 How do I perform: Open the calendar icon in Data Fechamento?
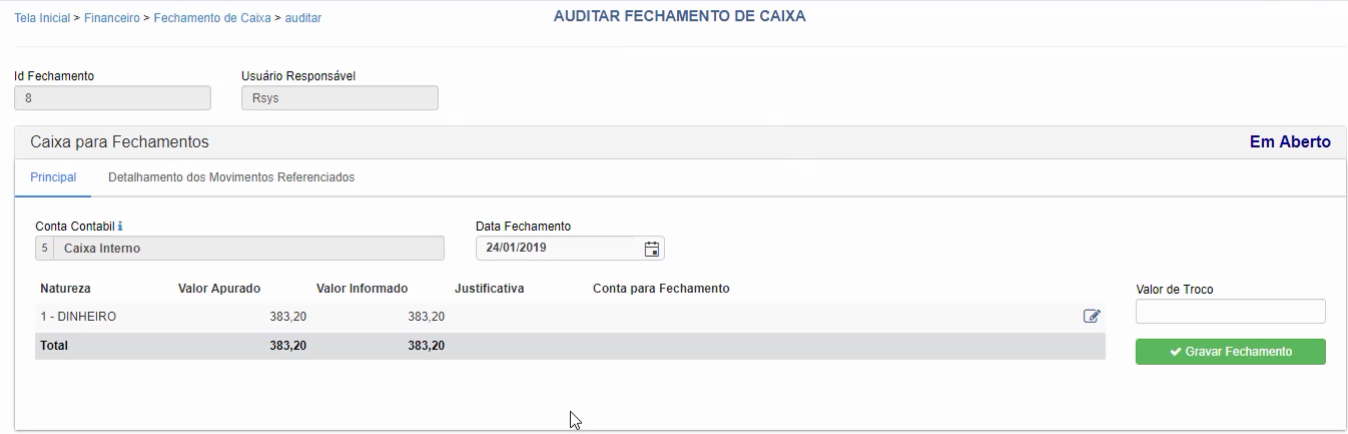click(x=651, y=248)
